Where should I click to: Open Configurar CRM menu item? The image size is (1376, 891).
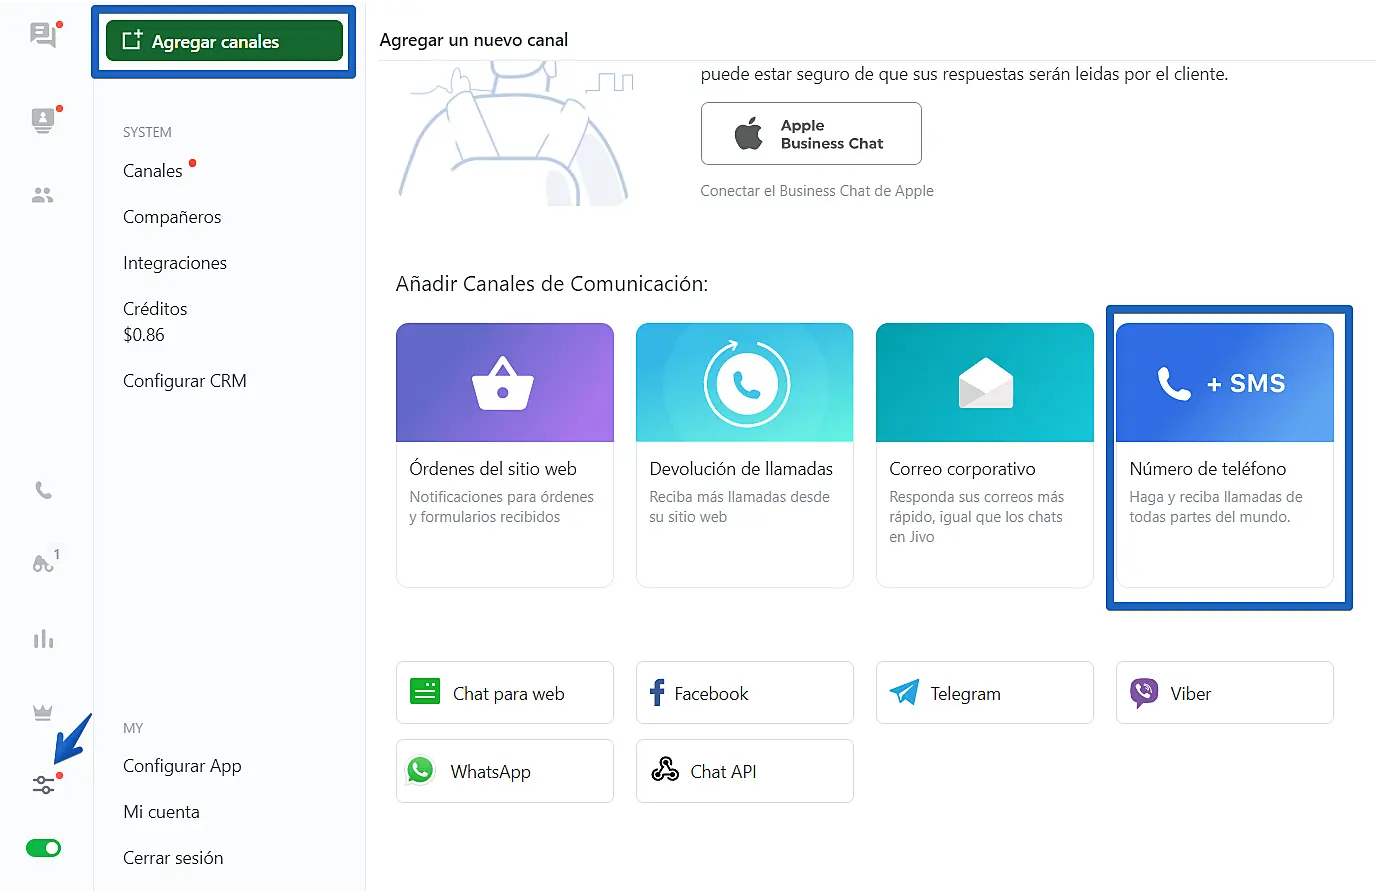pyautogui.click(x=185, y=381)
